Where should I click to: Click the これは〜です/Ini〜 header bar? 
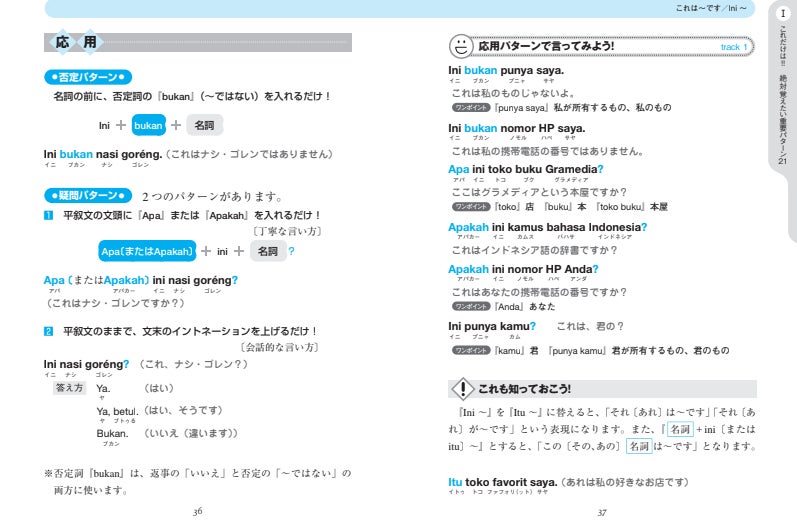400,8
